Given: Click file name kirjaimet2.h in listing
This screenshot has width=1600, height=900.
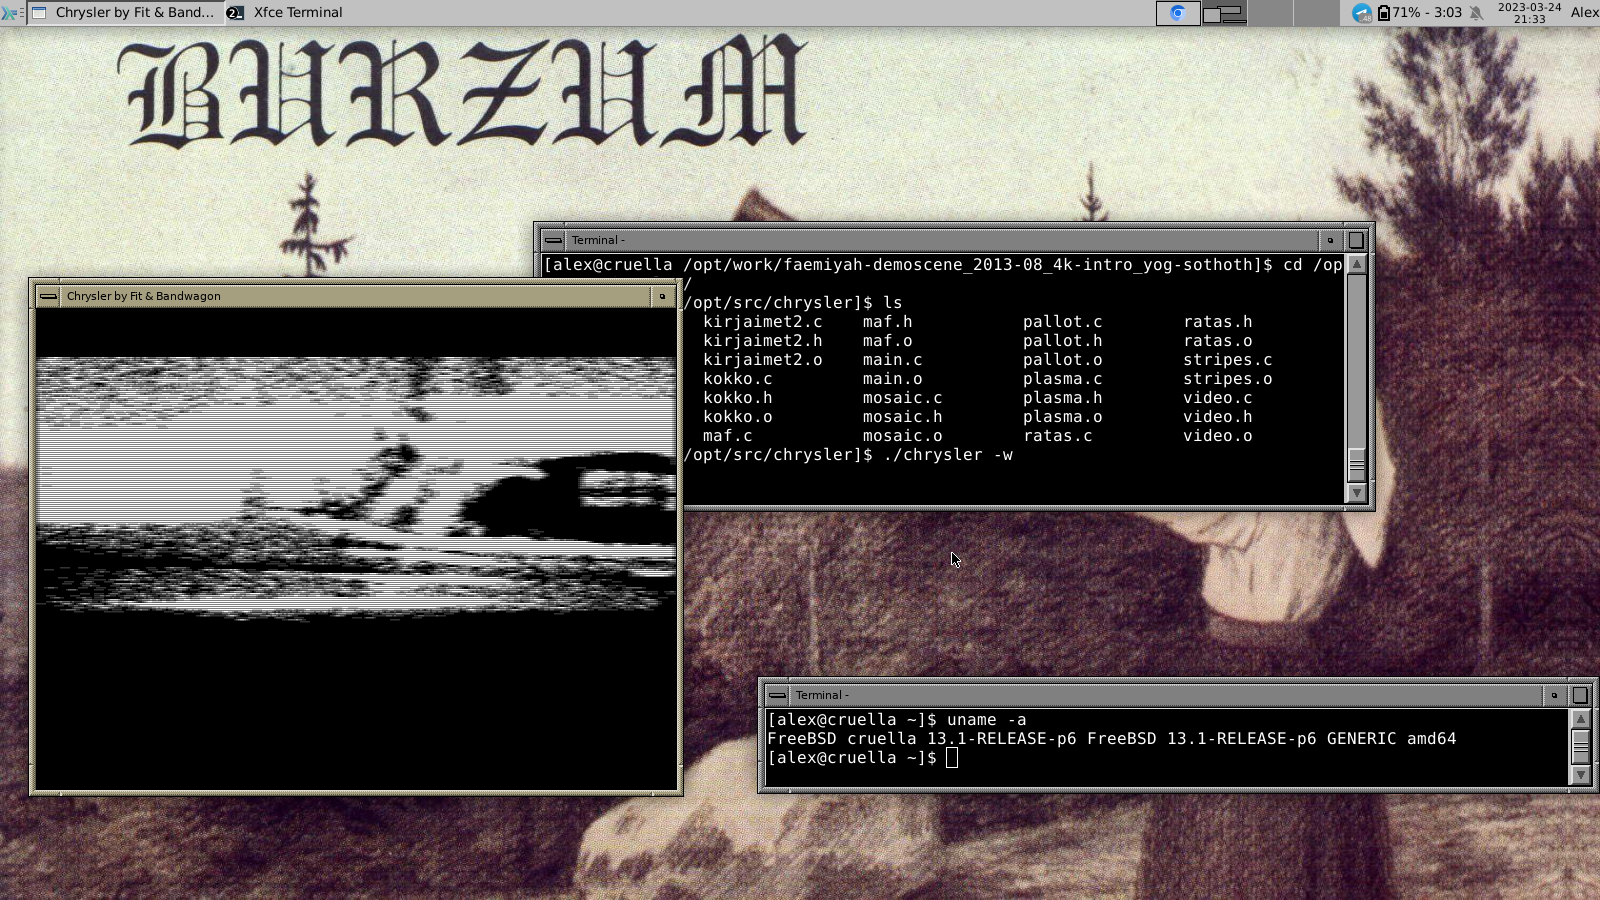Looking at the screenshot, I should coord(762,341).
